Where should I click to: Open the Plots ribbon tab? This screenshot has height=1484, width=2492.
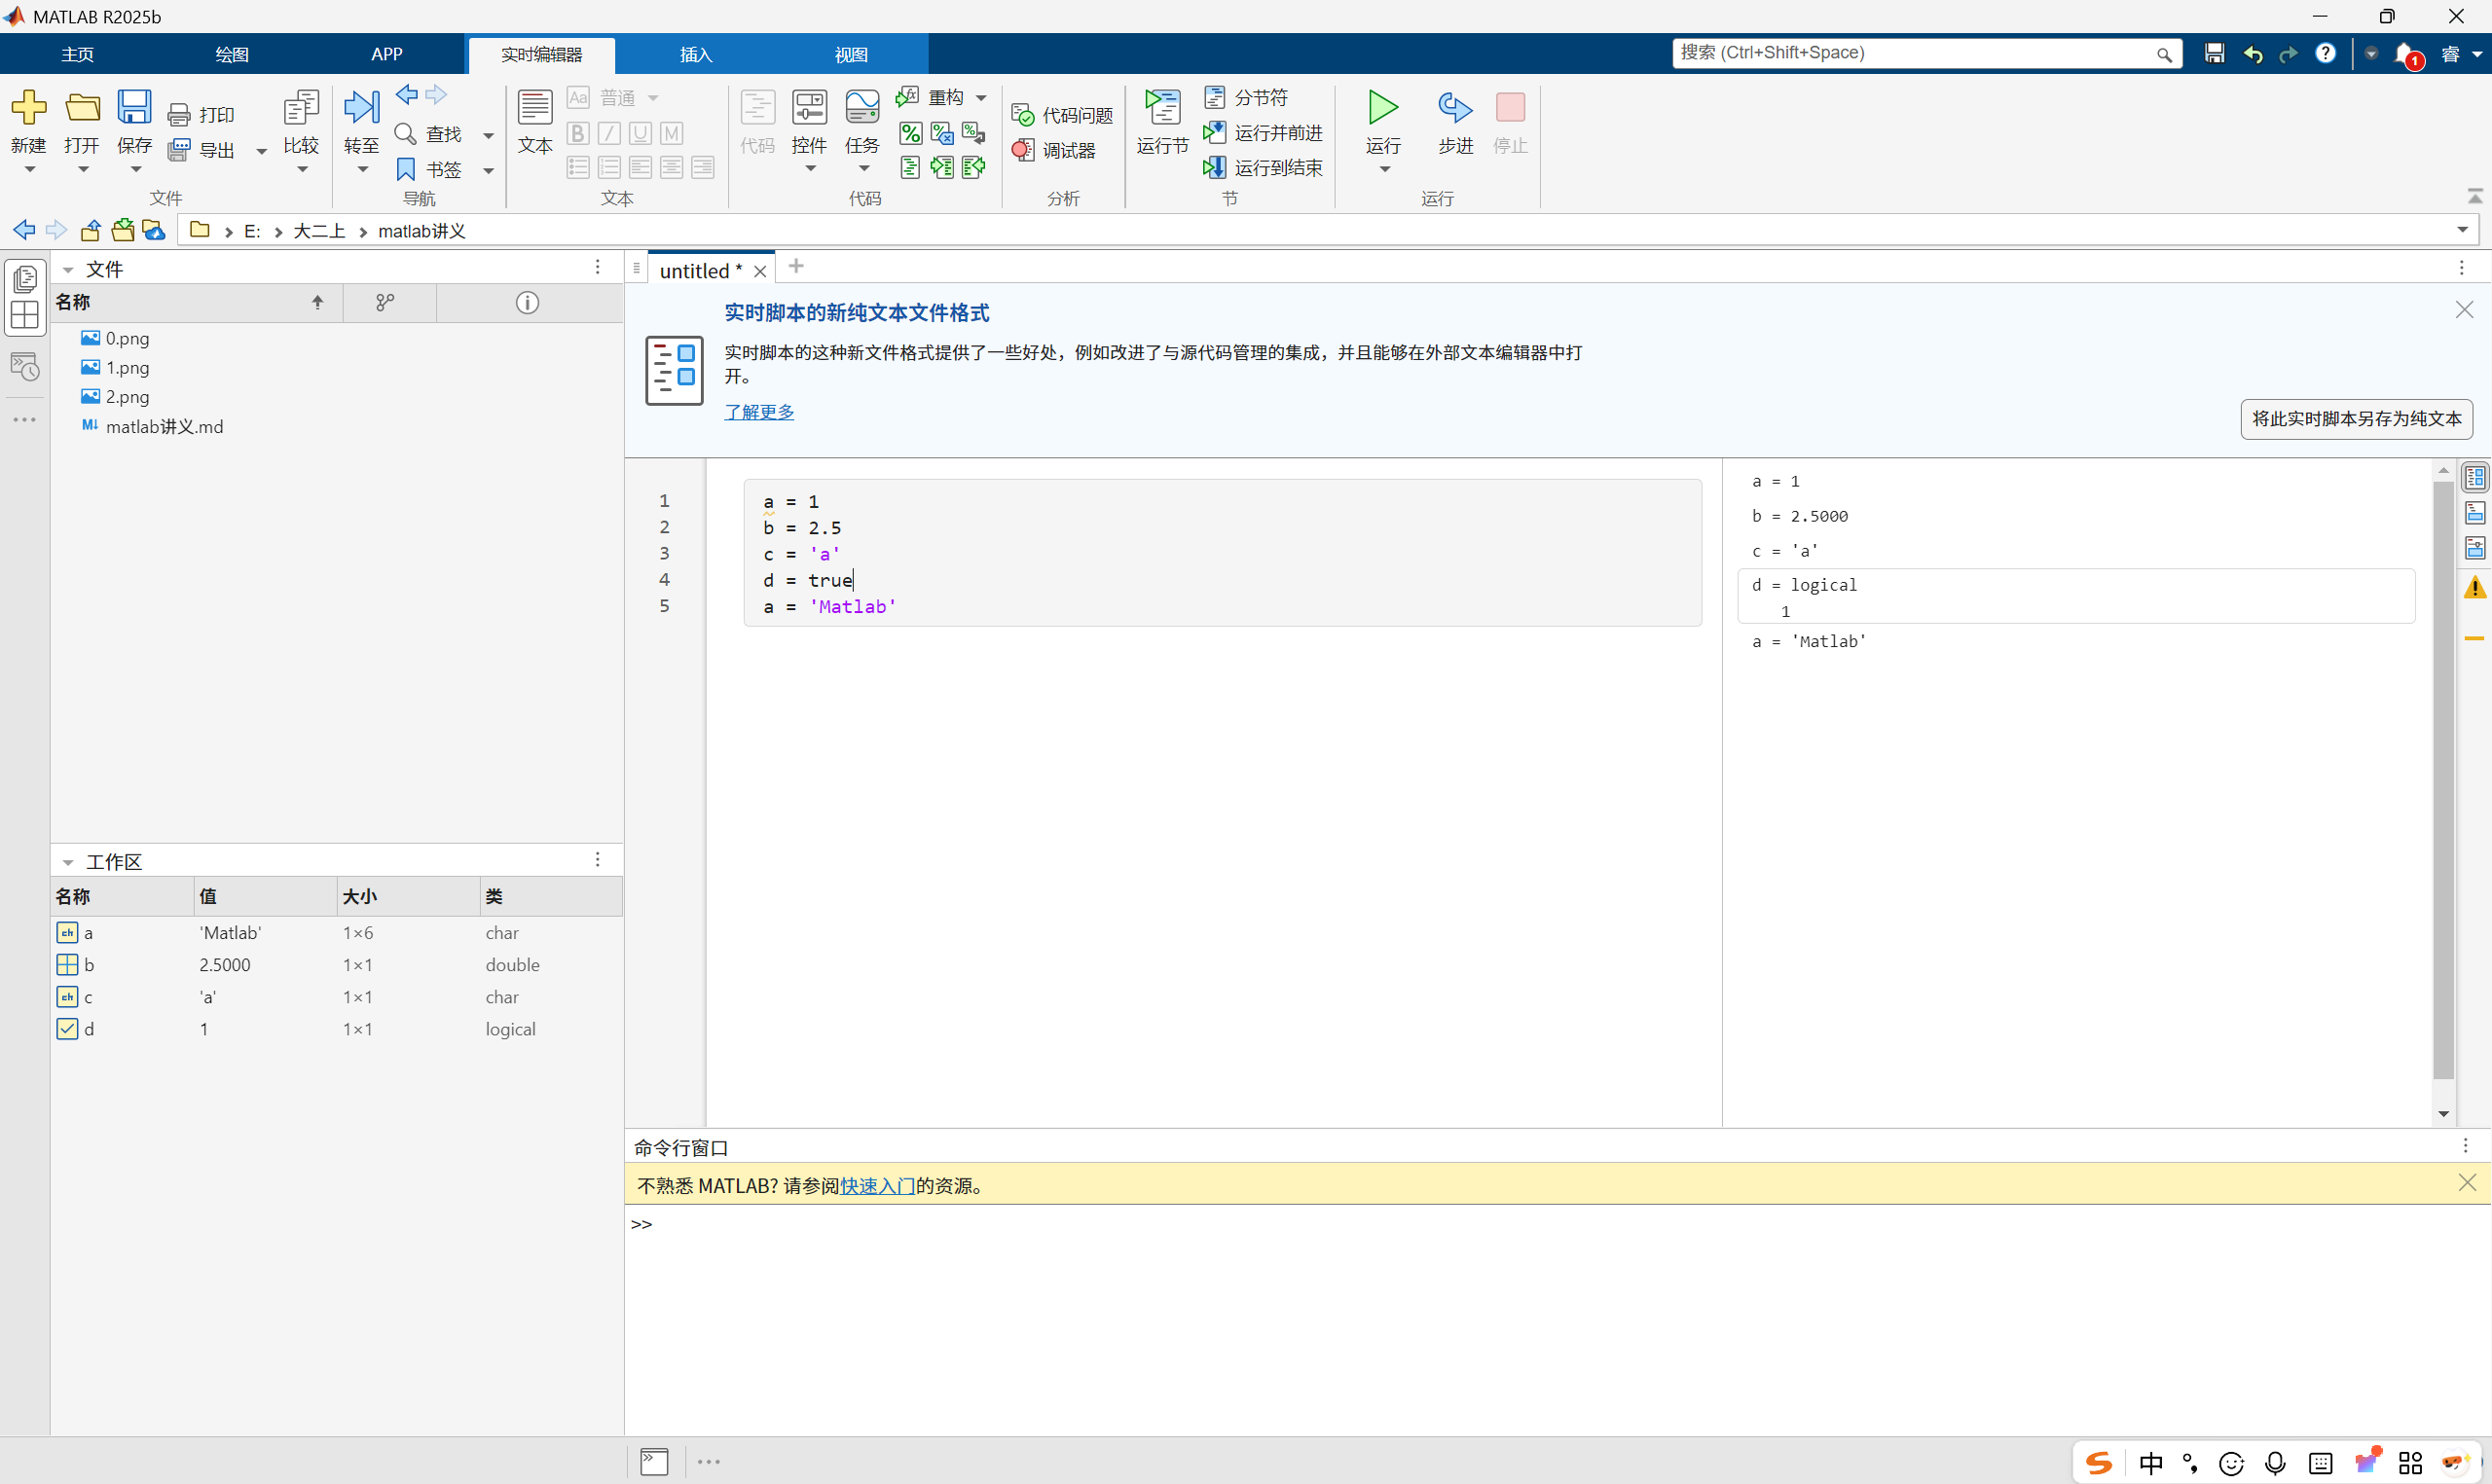(232, 54)
